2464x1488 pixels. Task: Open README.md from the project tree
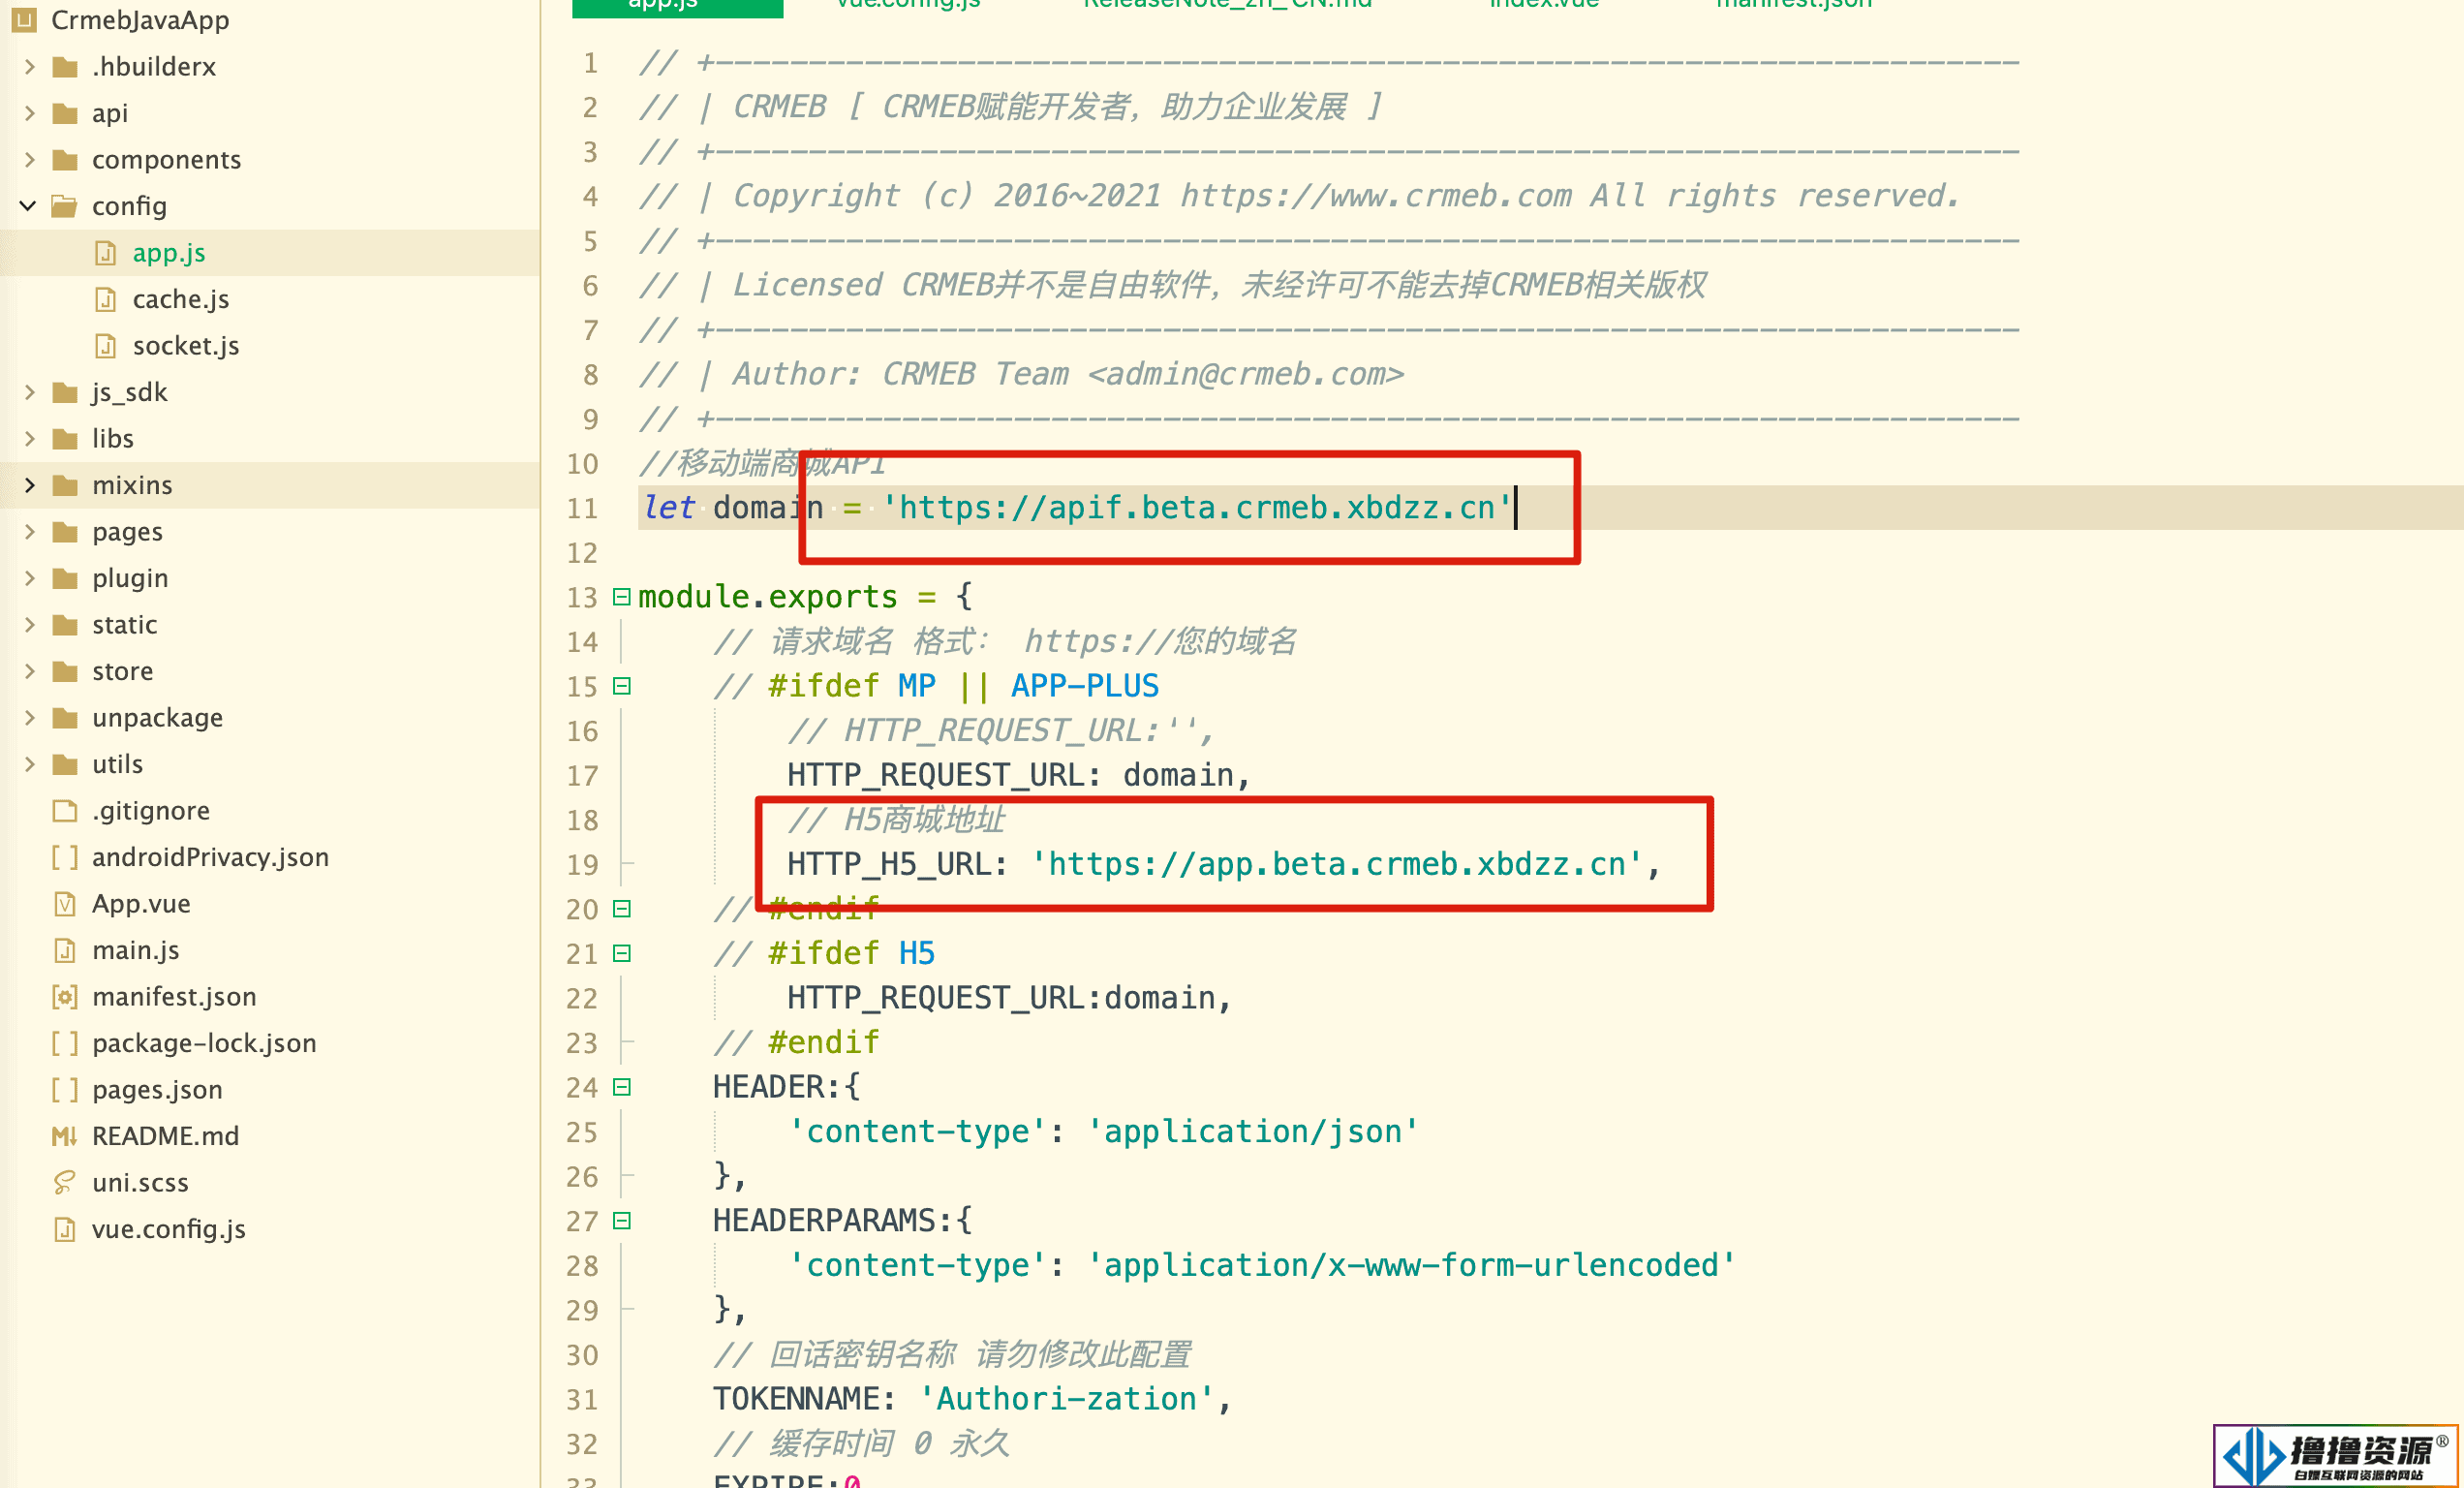165,1136
